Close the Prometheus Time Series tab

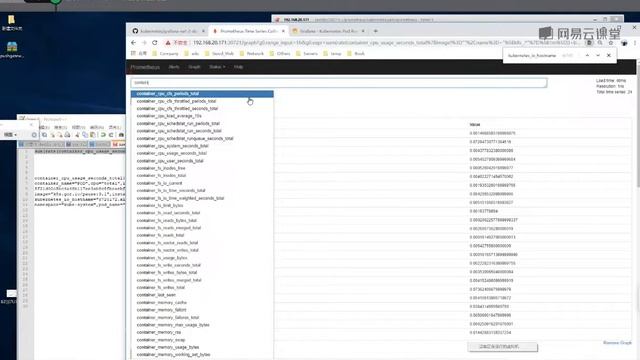[x=283, y=31]
